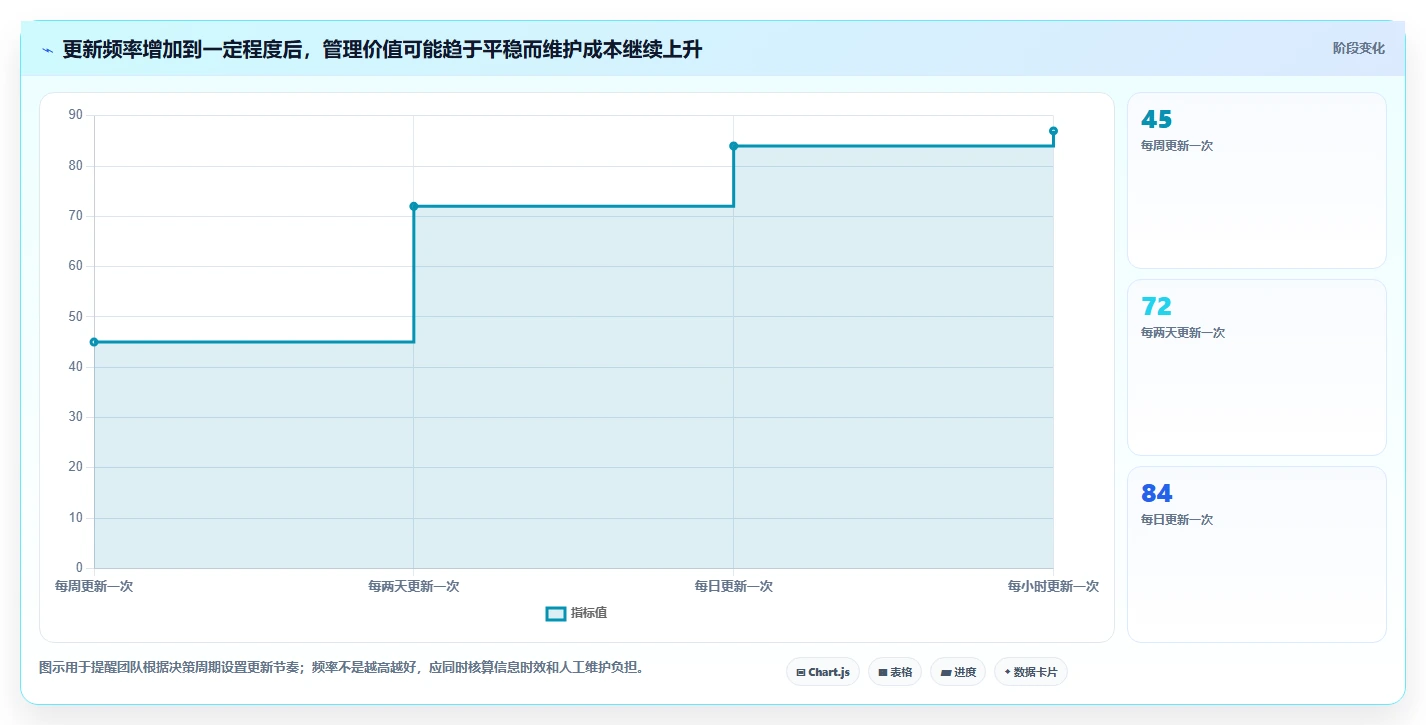
Task: Click the chart title about 更新频率
Action: pyautogui.click(x=382, y=50)
